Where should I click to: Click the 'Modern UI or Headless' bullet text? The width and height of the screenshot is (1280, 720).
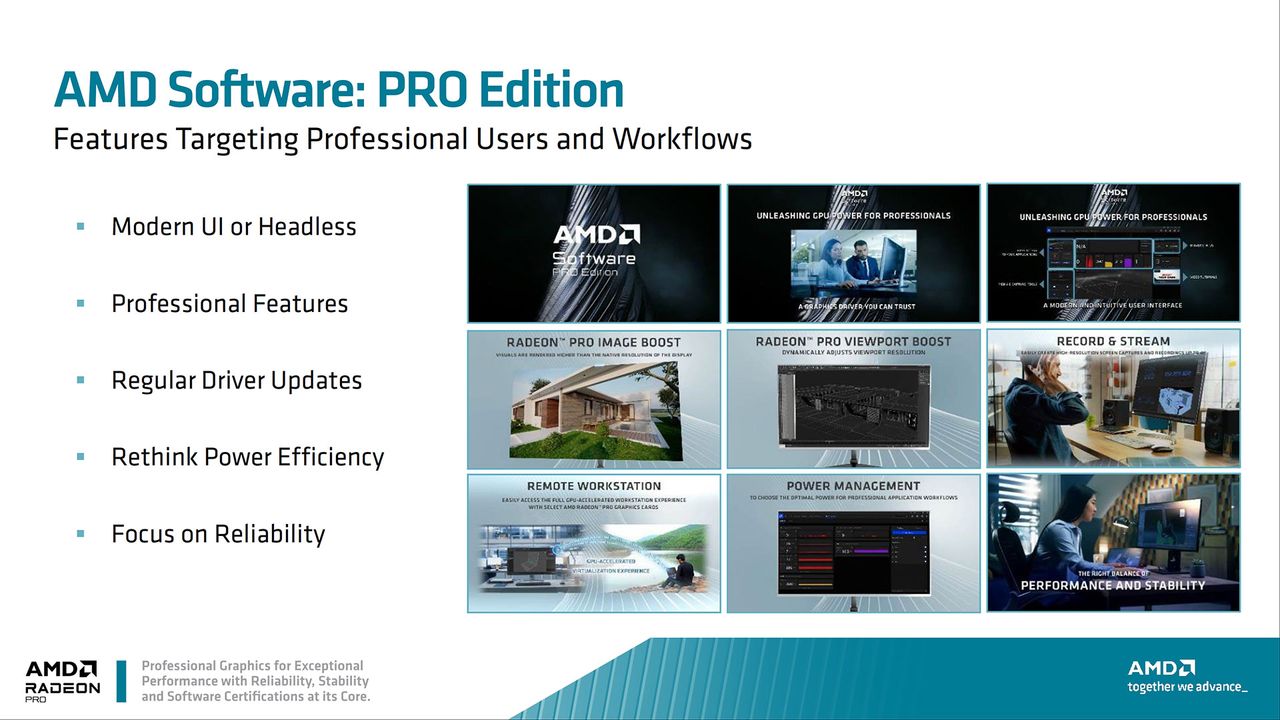234,226
